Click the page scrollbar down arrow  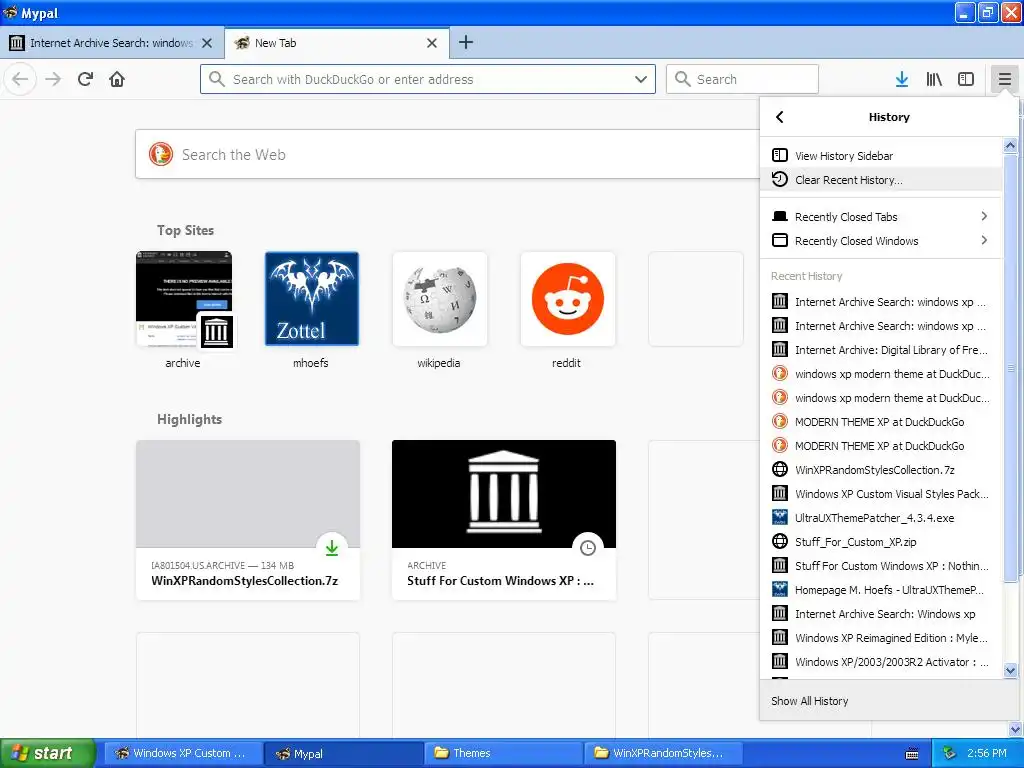[x=1016, y=729]
